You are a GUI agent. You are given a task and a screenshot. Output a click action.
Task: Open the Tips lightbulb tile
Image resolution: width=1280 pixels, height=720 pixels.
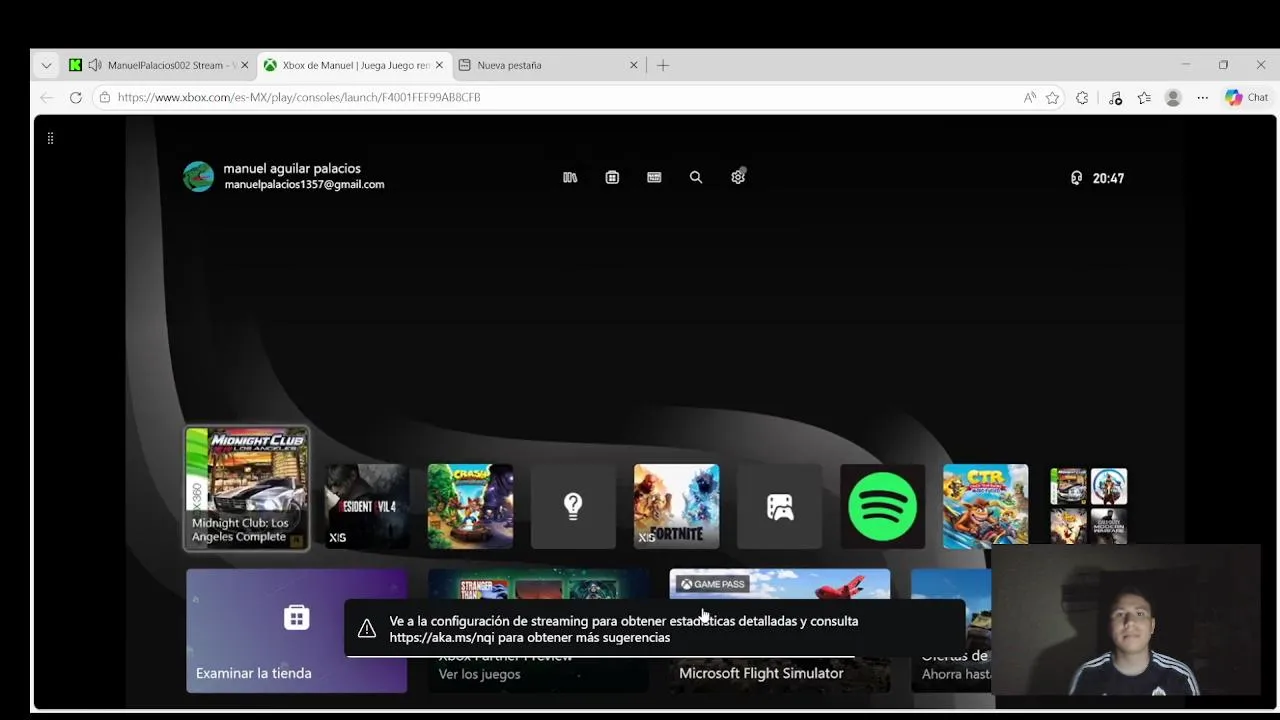[x=573, y=506]
